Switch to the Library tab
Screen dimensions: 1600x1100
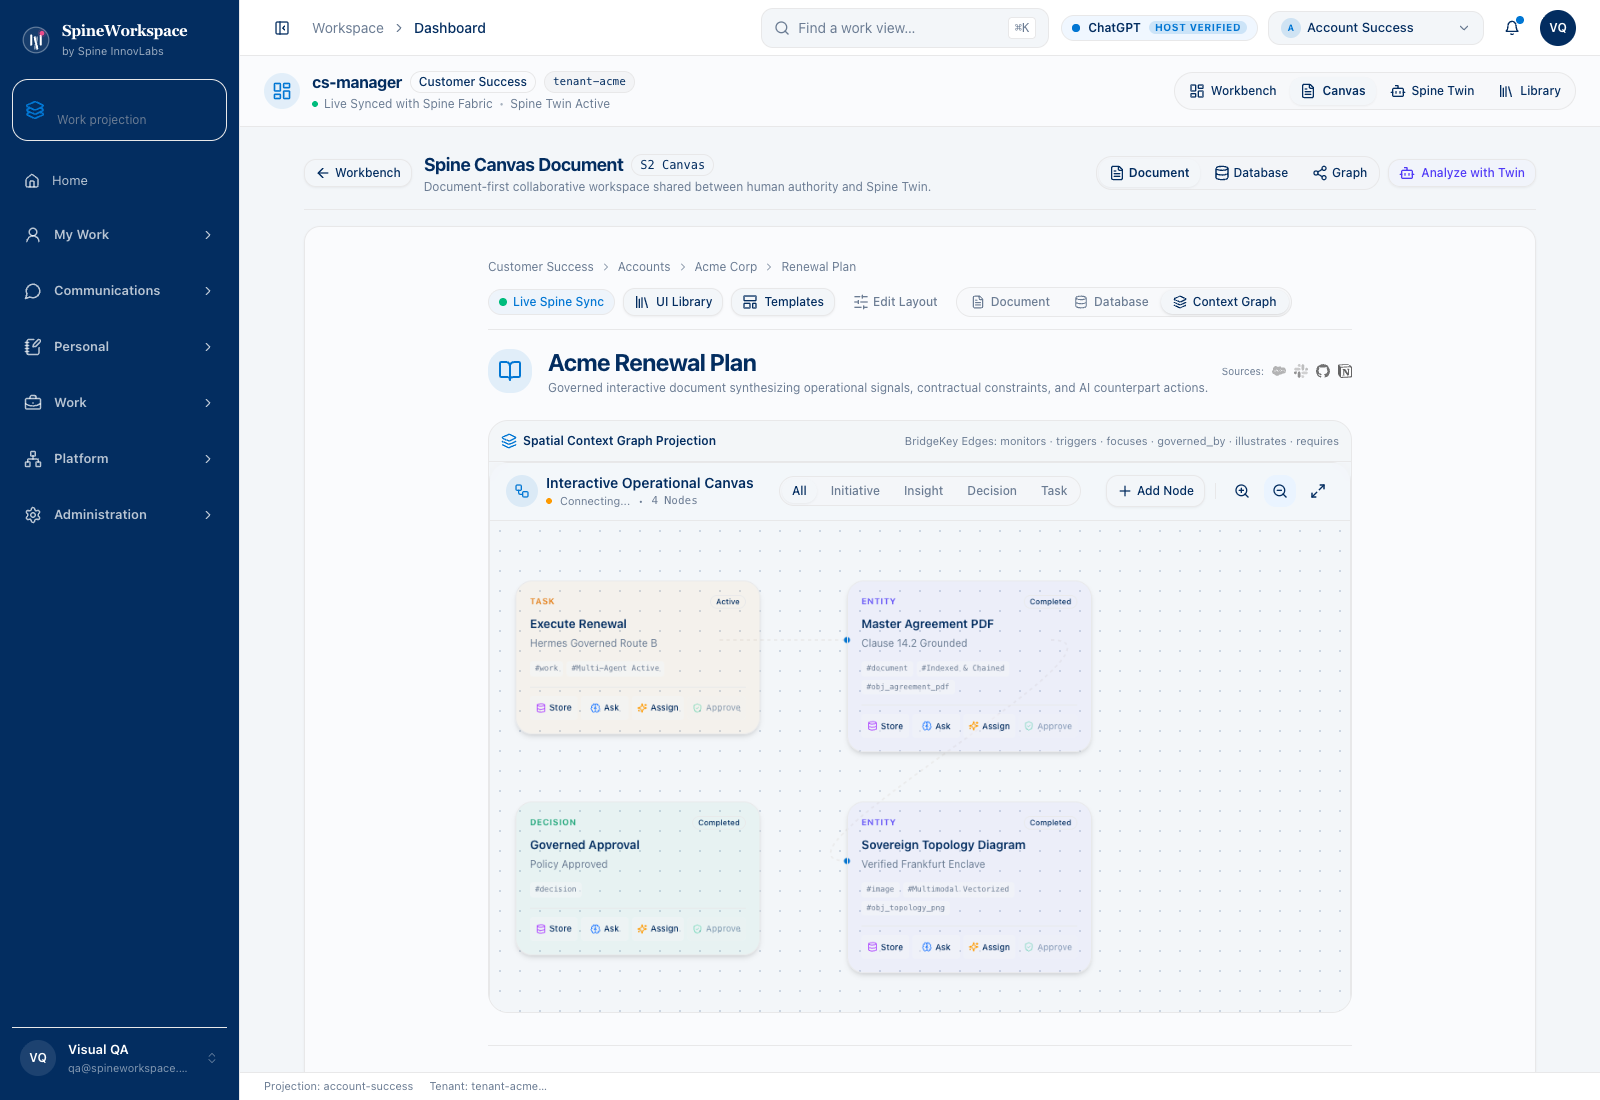click(1529, 91)
